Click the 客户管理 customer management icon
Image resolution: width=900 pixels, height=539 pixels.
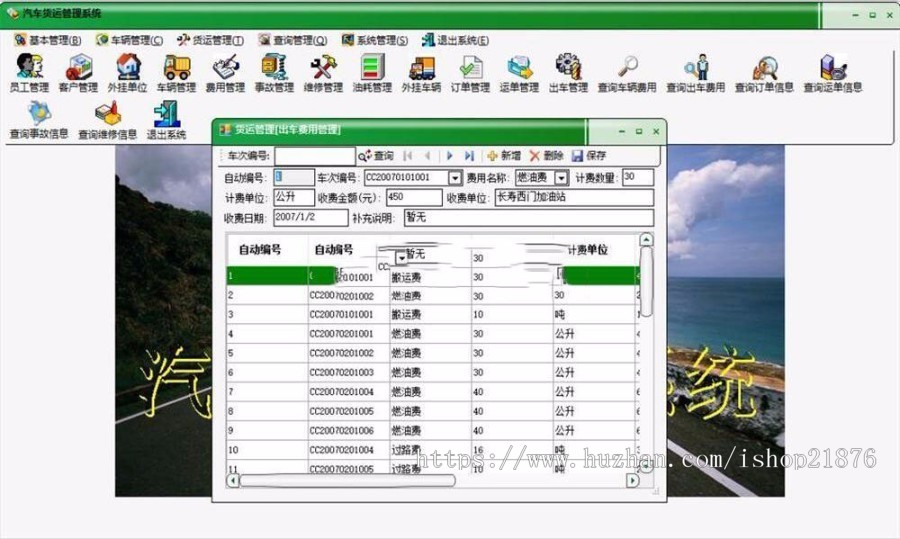[x=78, y=67]
